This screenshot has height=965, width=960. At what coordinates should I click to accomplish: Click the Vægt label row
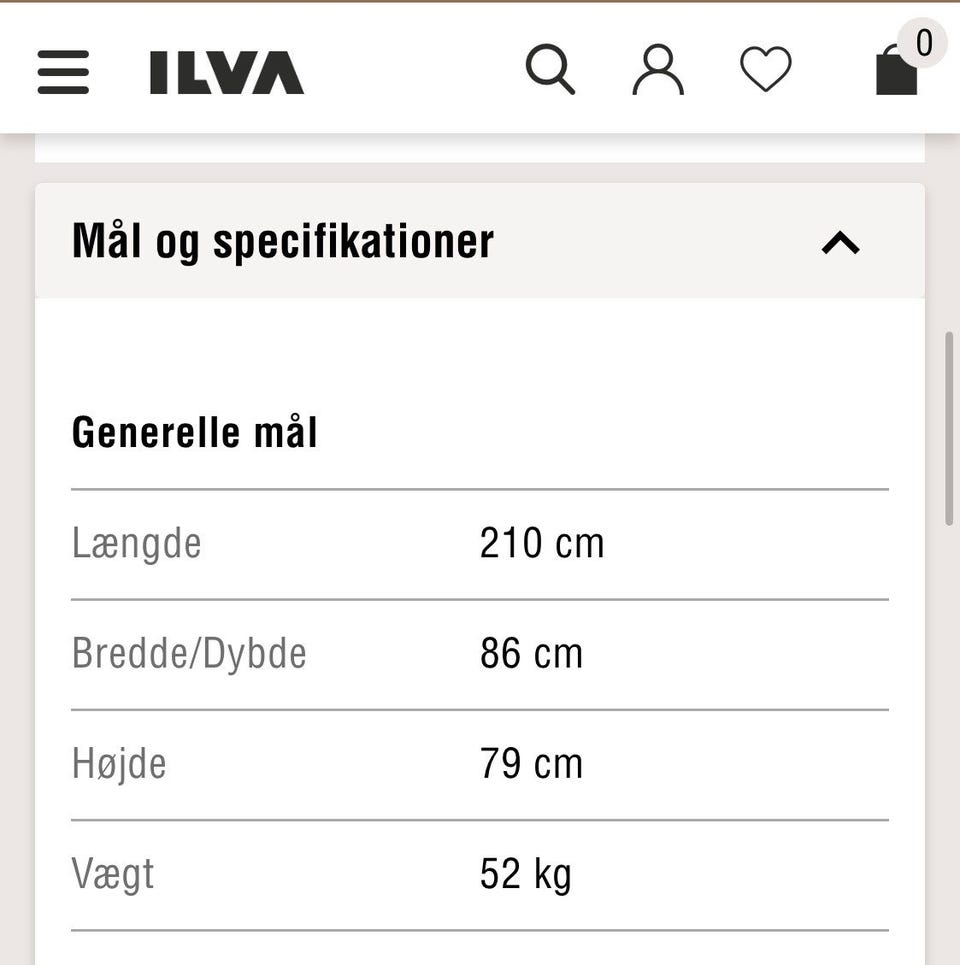click(480, 875)
